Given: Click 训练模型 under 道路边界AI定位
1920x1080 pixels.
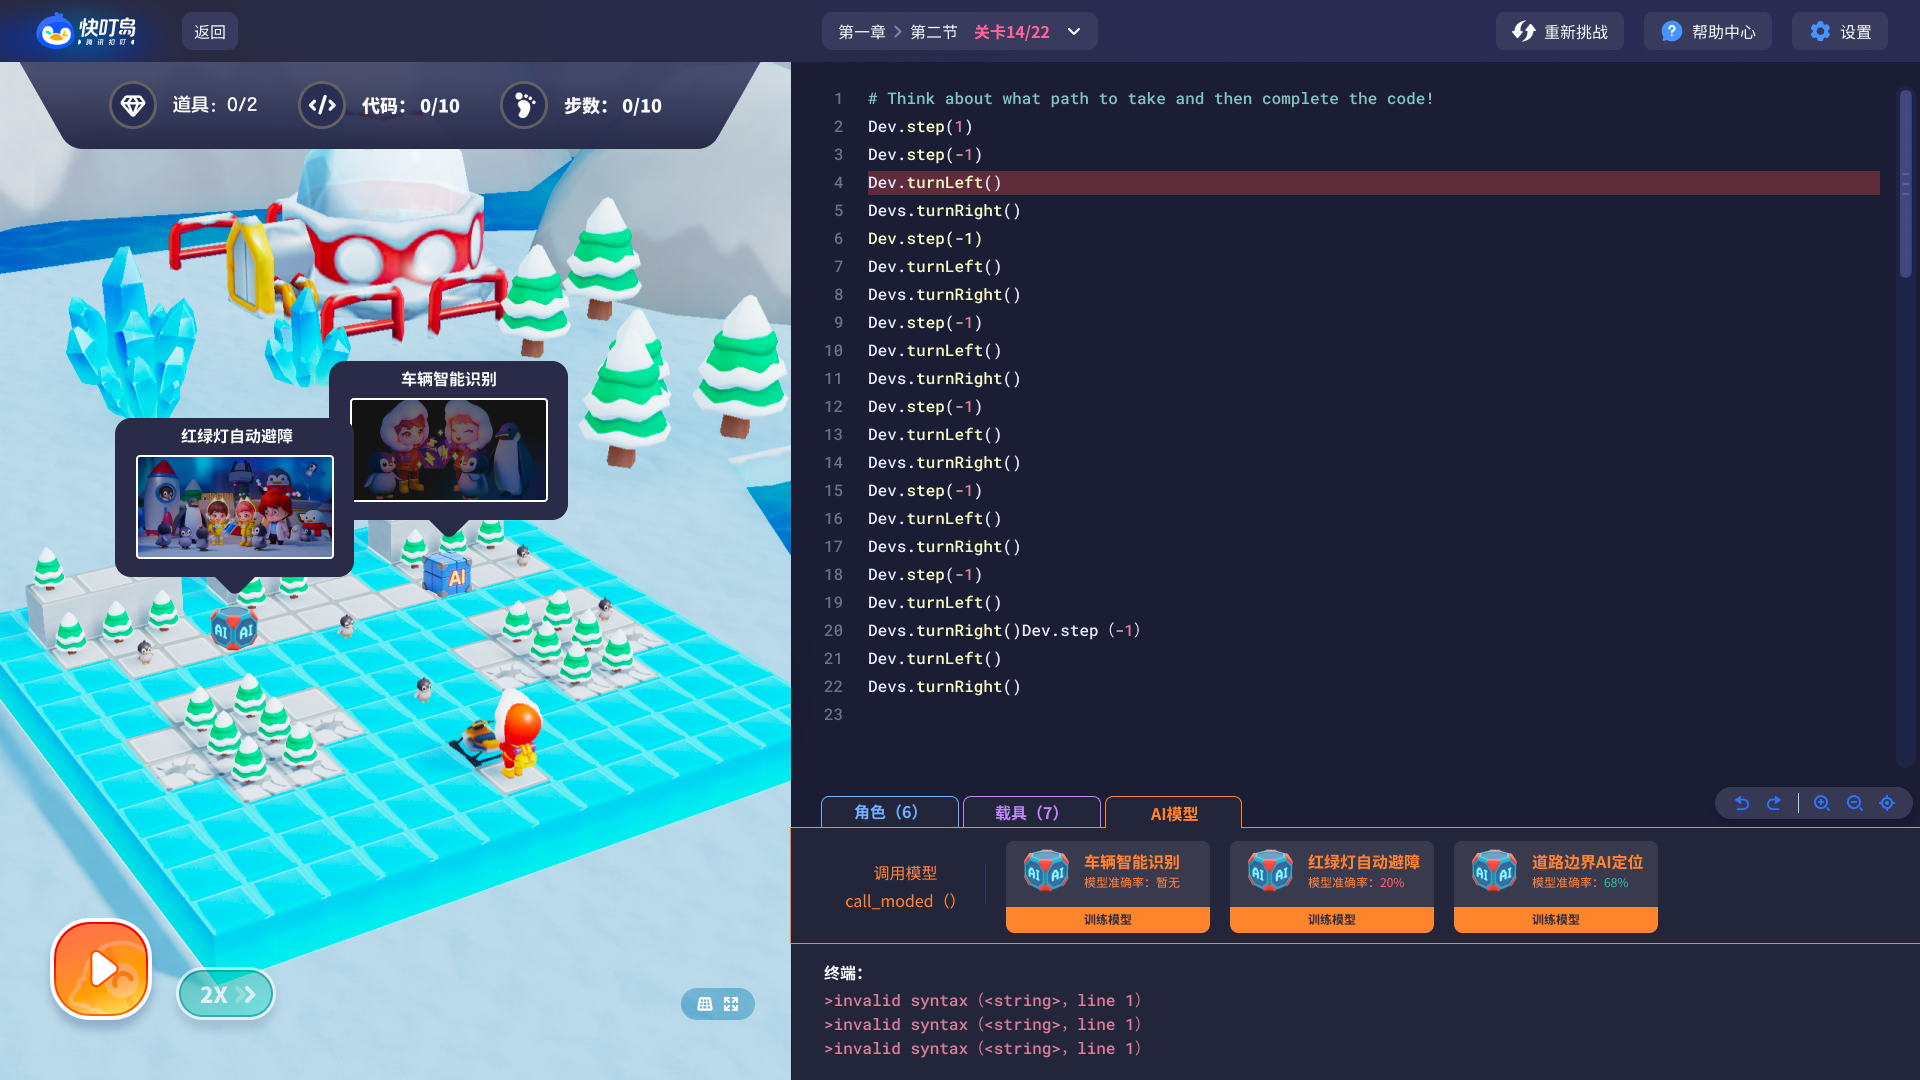Looking at the screenshot, I should (x=1555, y=920).
